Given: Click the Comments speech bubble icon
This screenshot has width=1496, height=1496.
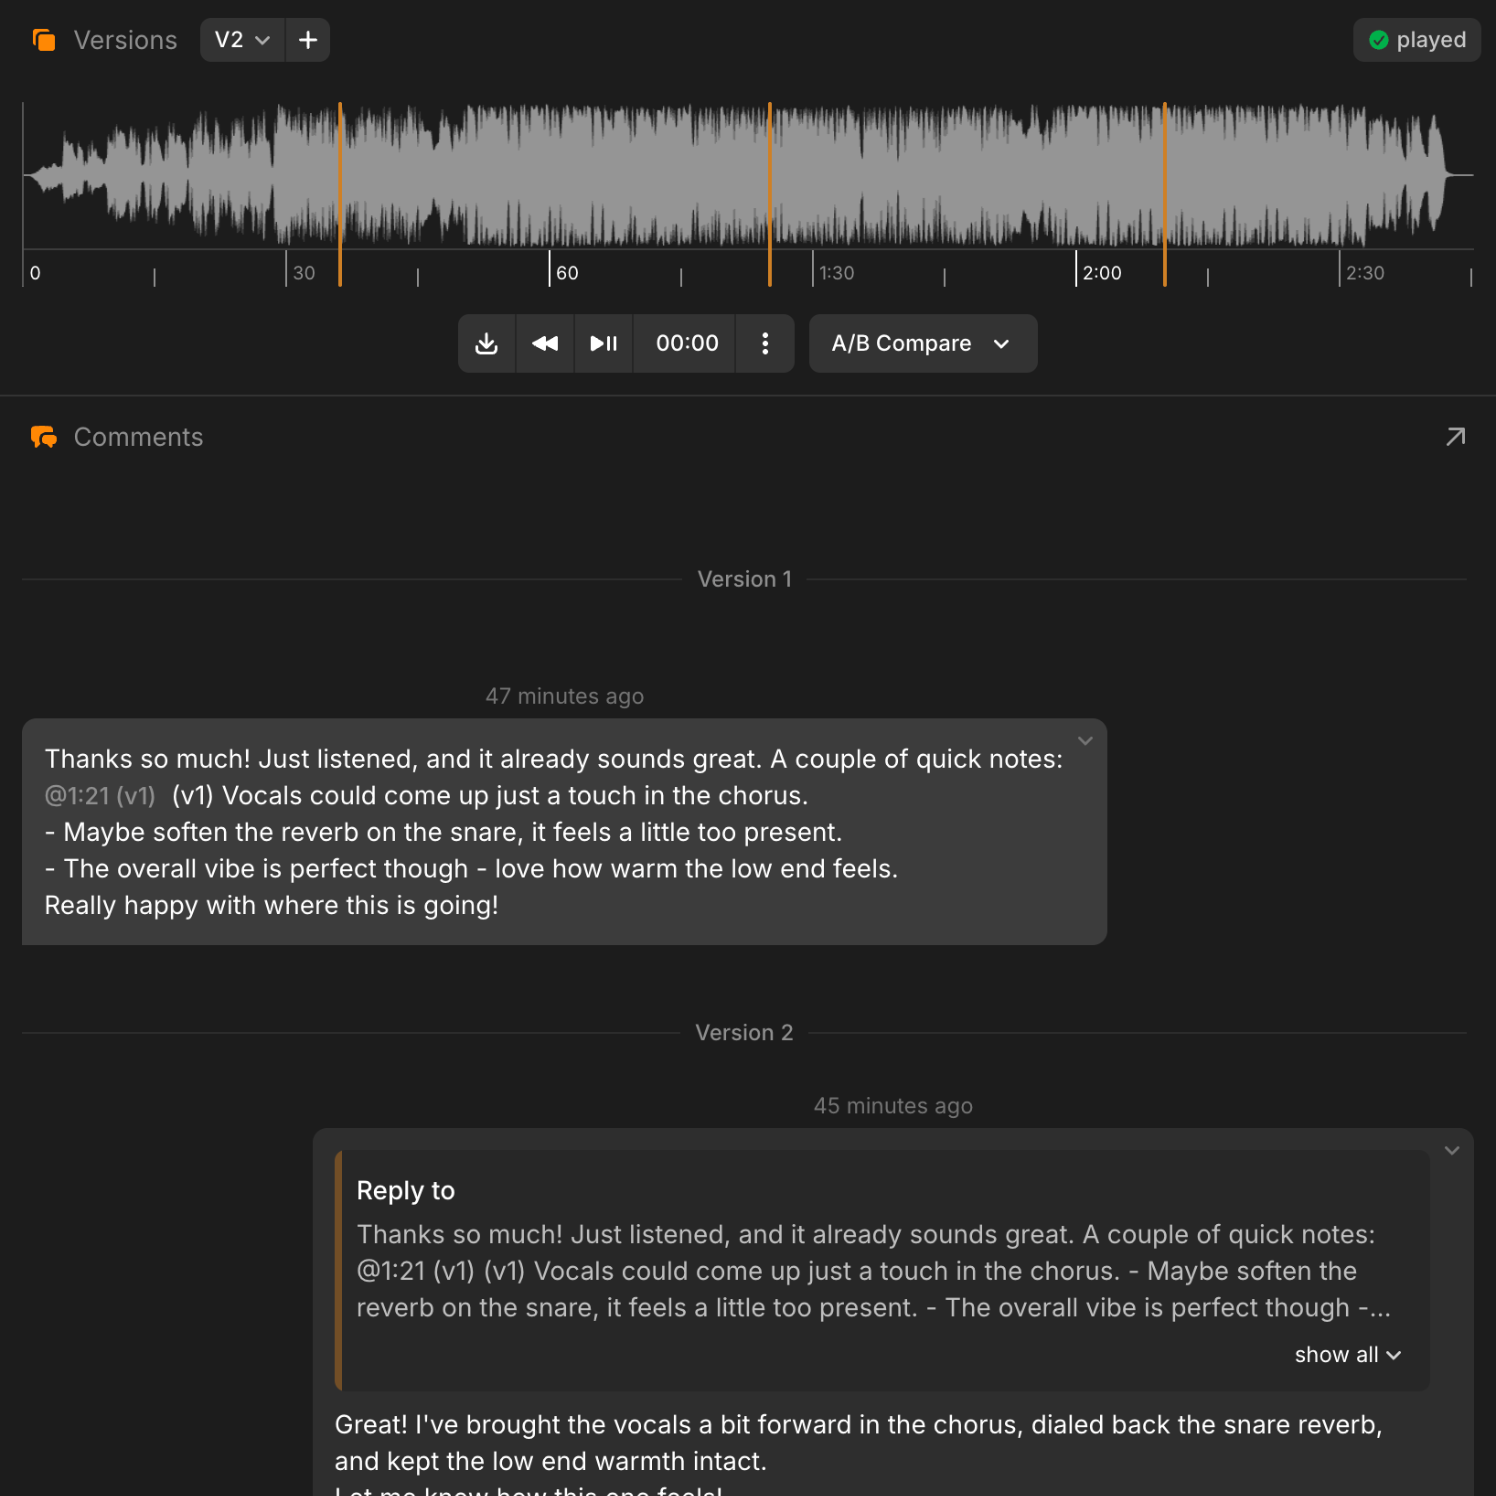Looking at the screenshot, I should coord(44,437).
